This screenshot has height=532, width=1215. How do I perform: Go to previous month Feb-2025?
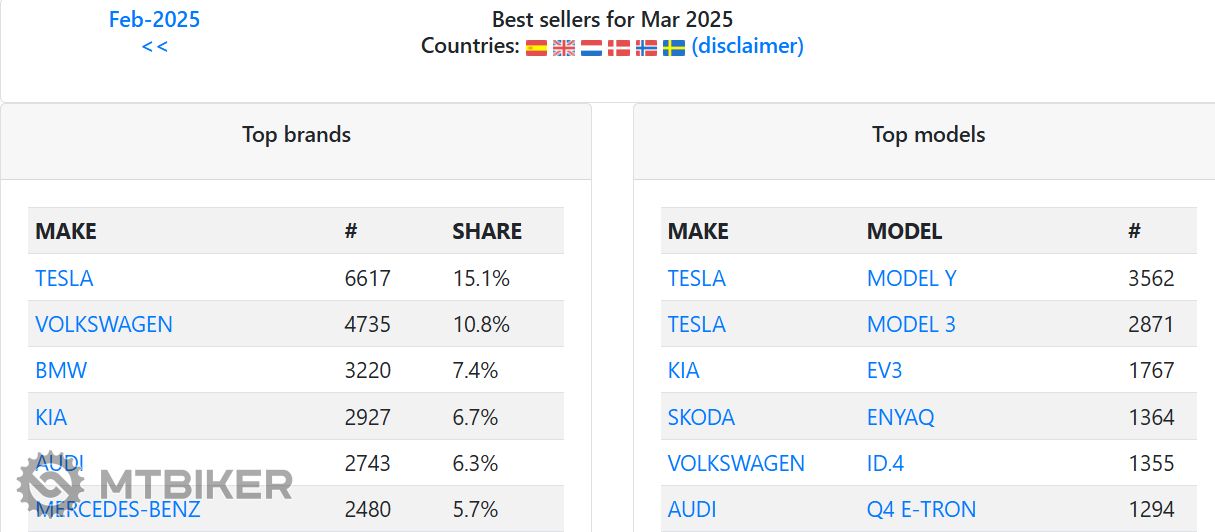click(x=154, y=19)
